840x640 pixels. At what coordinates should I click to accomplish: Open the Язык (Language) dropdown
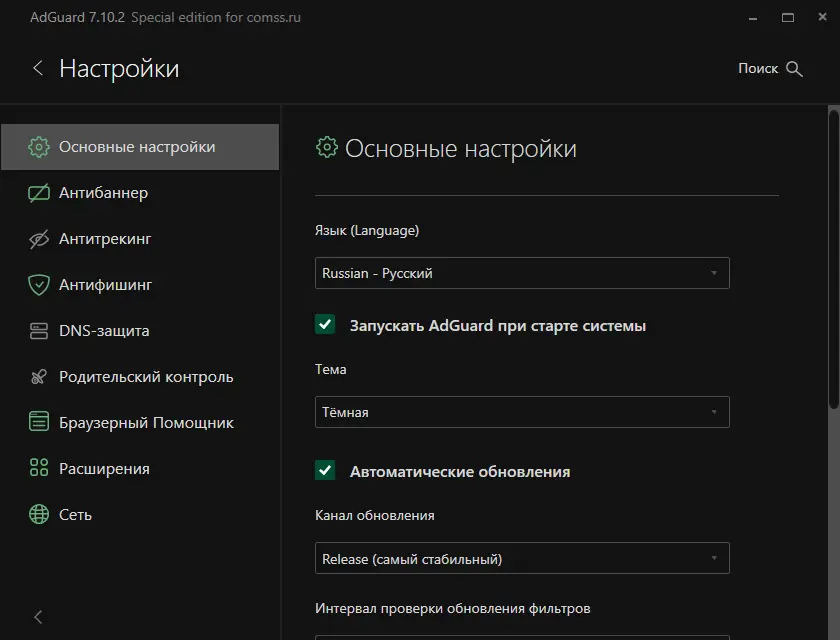pyautogui.click(x=522, y=272)
